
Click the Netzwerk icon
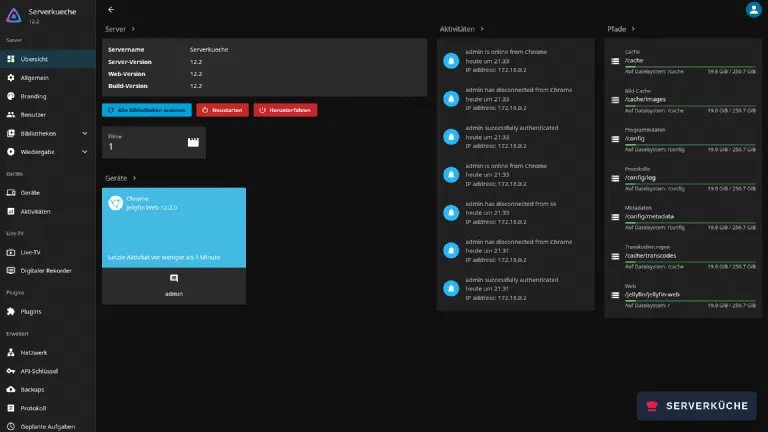point(11,352)
